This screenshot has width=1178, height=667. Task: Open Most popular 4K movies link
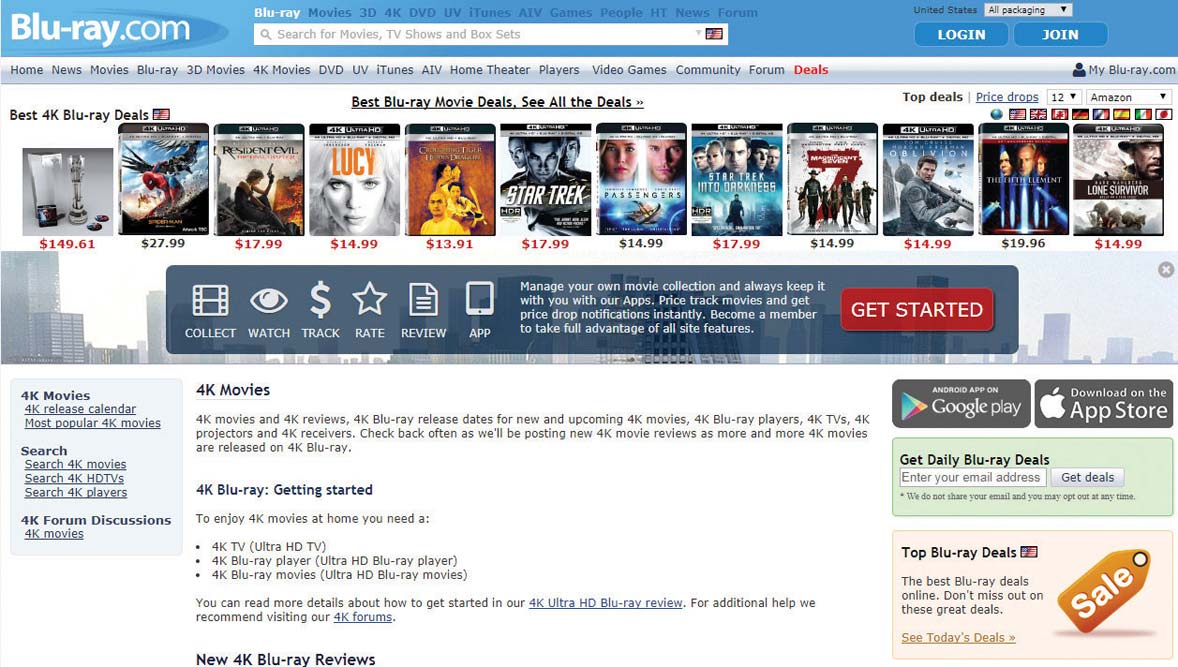(x=92, y=423)
